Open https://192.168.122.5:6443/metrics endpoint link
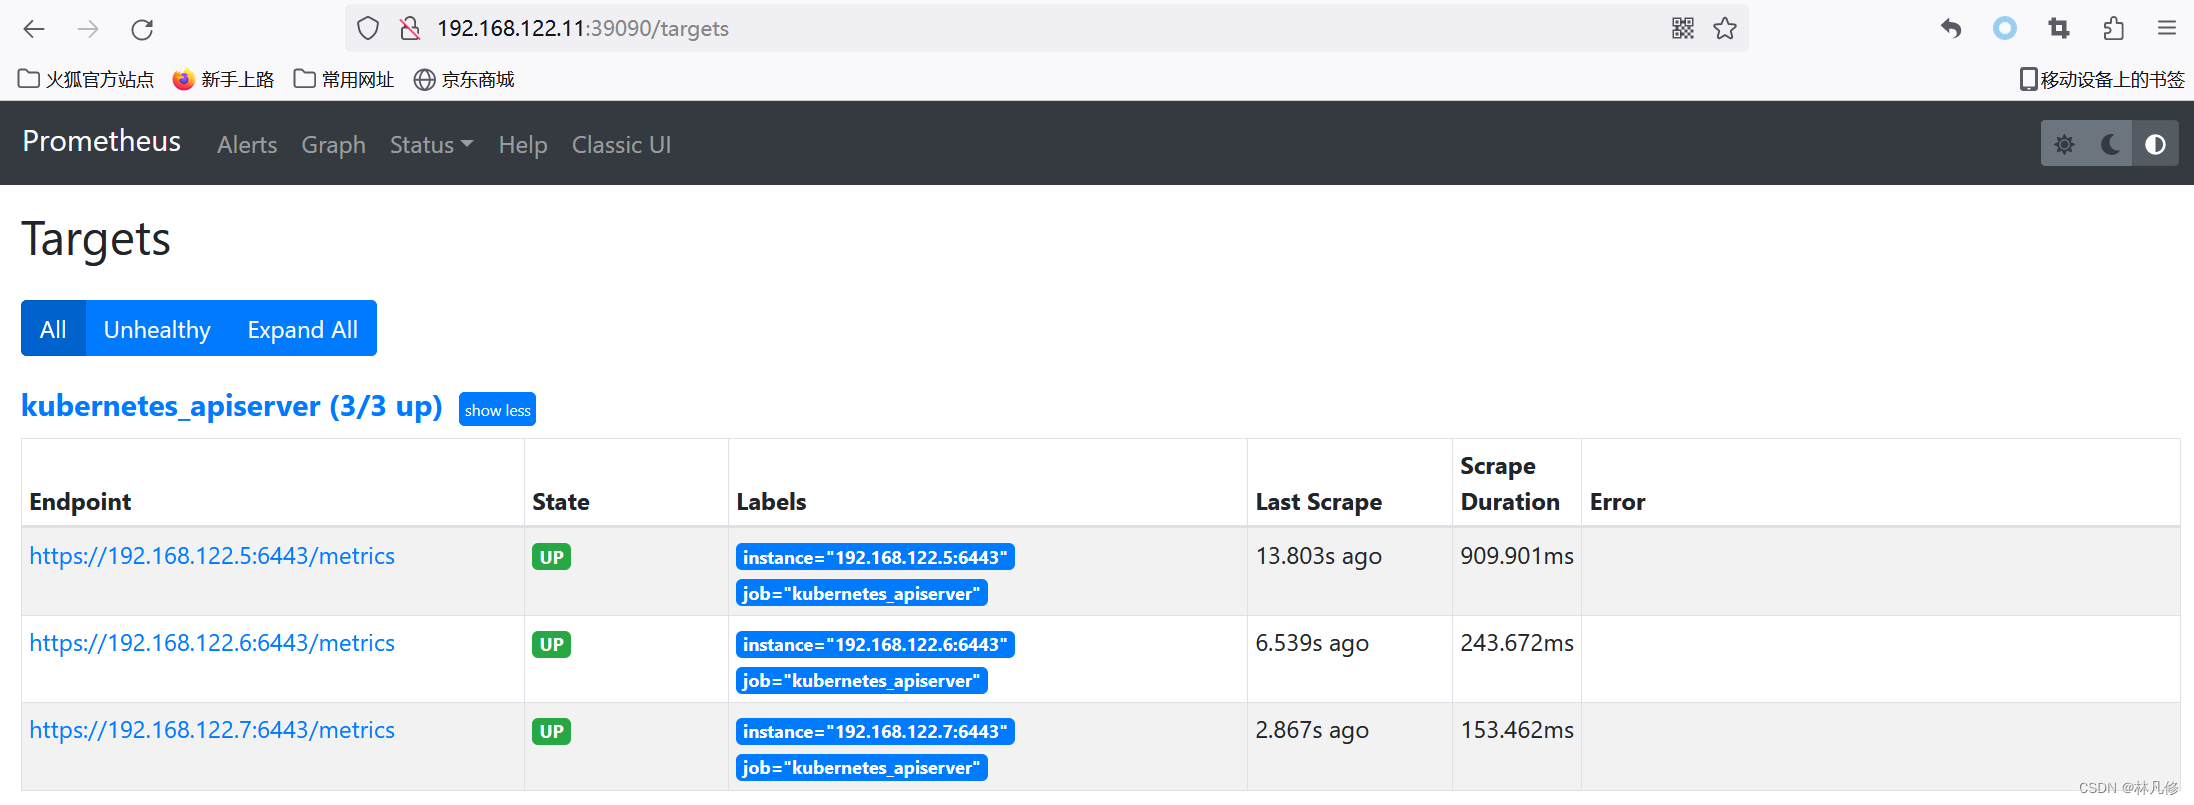 tap(212, 556)
